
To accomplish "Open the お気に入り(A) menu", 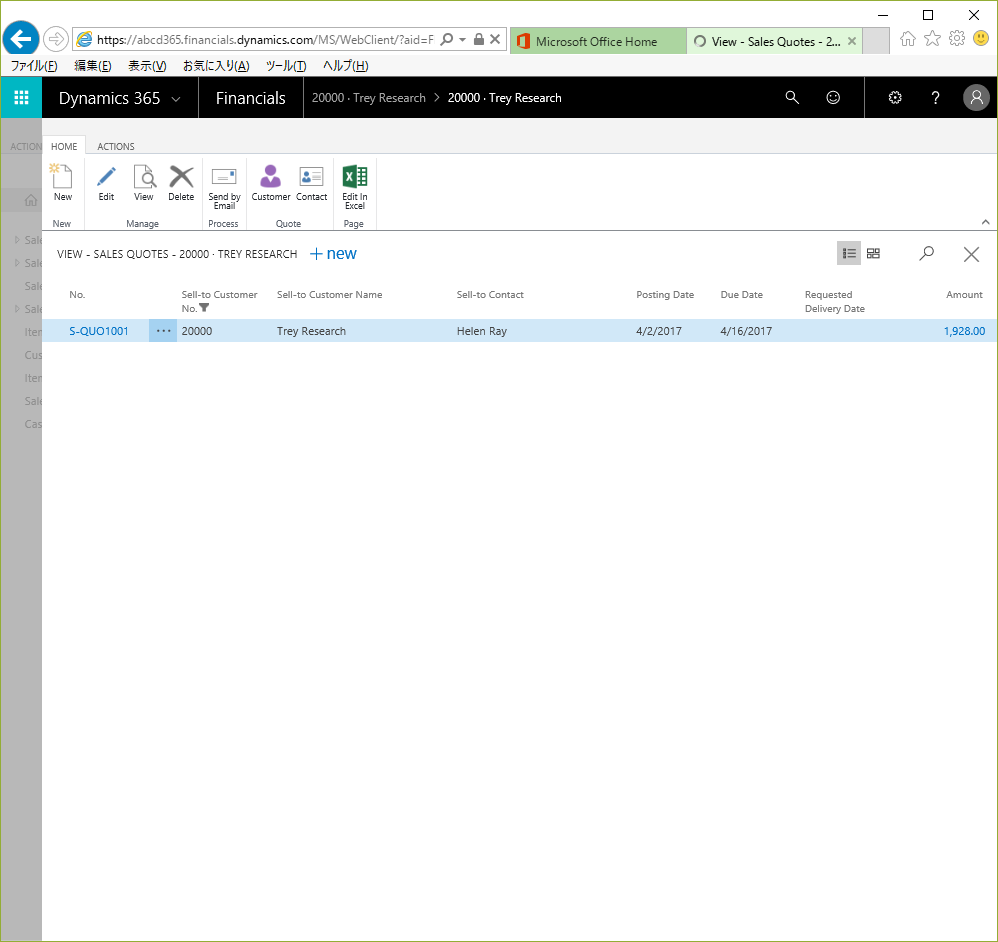I will [216, 66].
